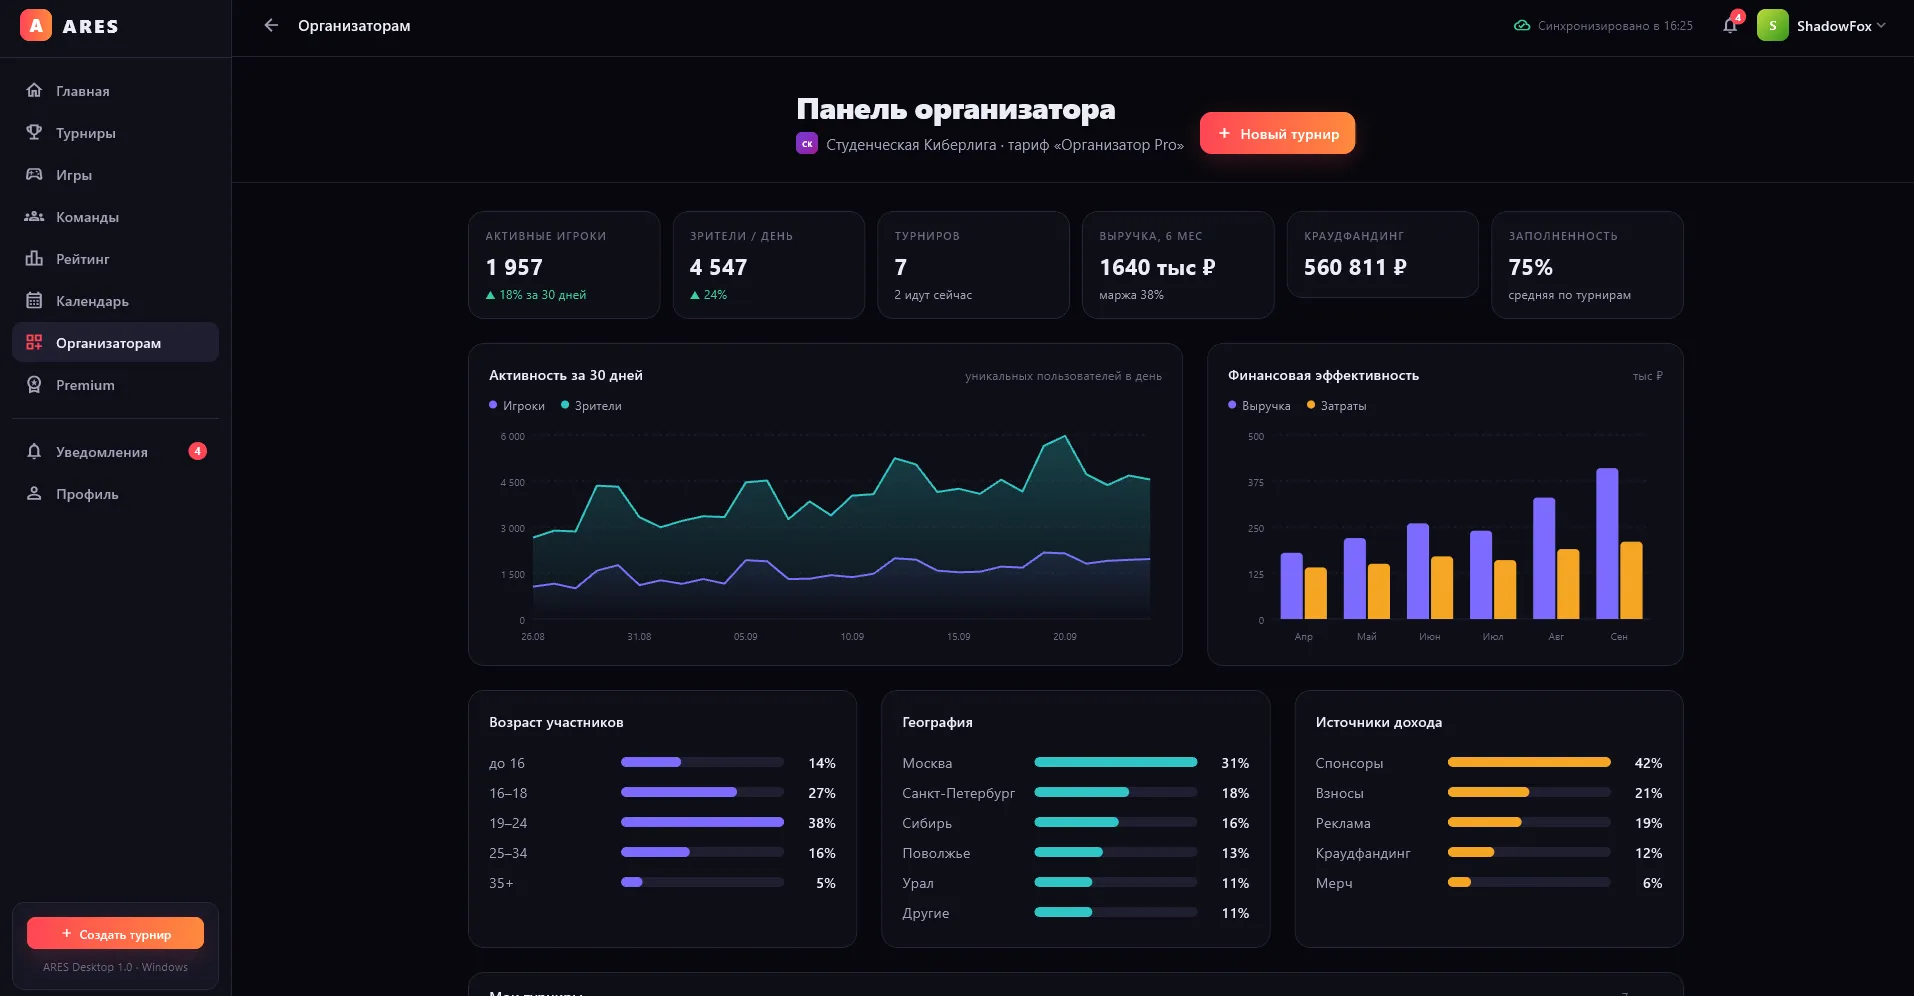
Task: Click the Сибирь geography bar
Action: 1116,823
